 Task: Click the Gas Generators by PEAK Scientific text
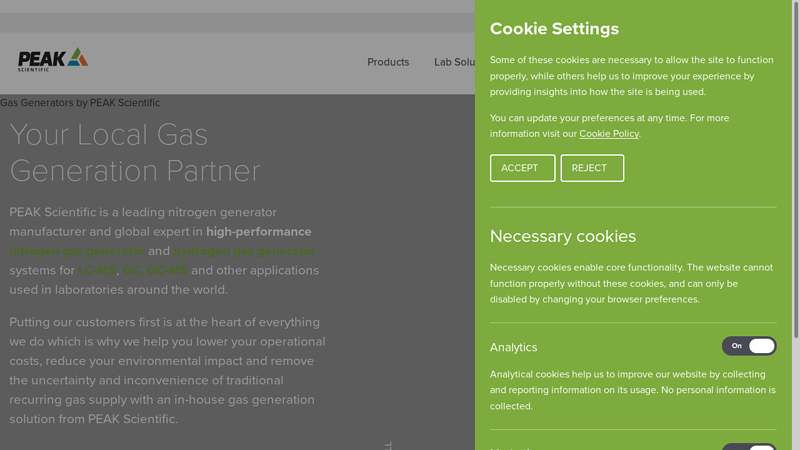[80, 103]
